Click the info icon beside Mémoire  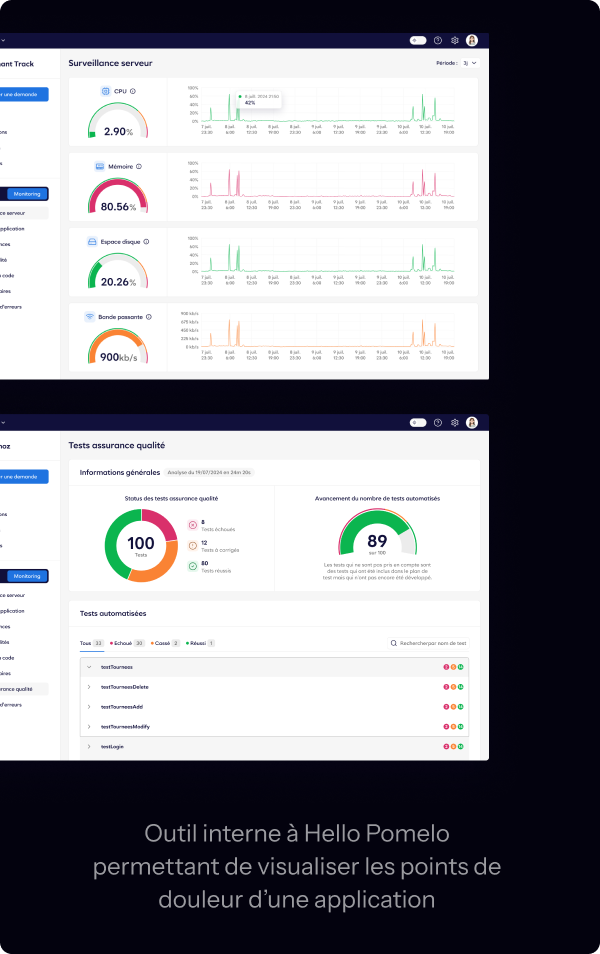[x=139, y=166]
